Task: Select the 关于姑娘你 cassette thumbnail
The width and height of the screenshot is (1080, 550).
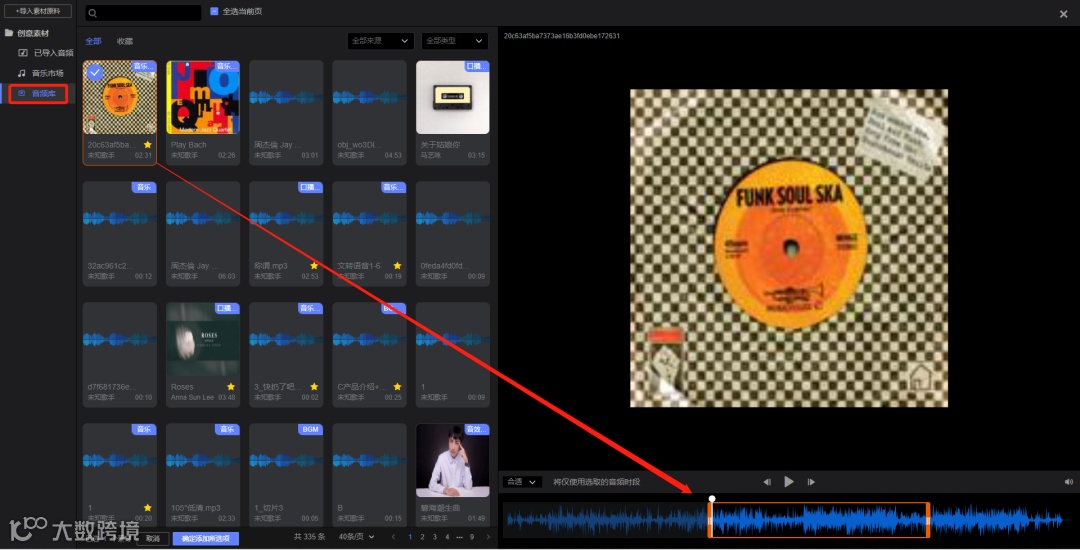Action: tap(453, 97)
